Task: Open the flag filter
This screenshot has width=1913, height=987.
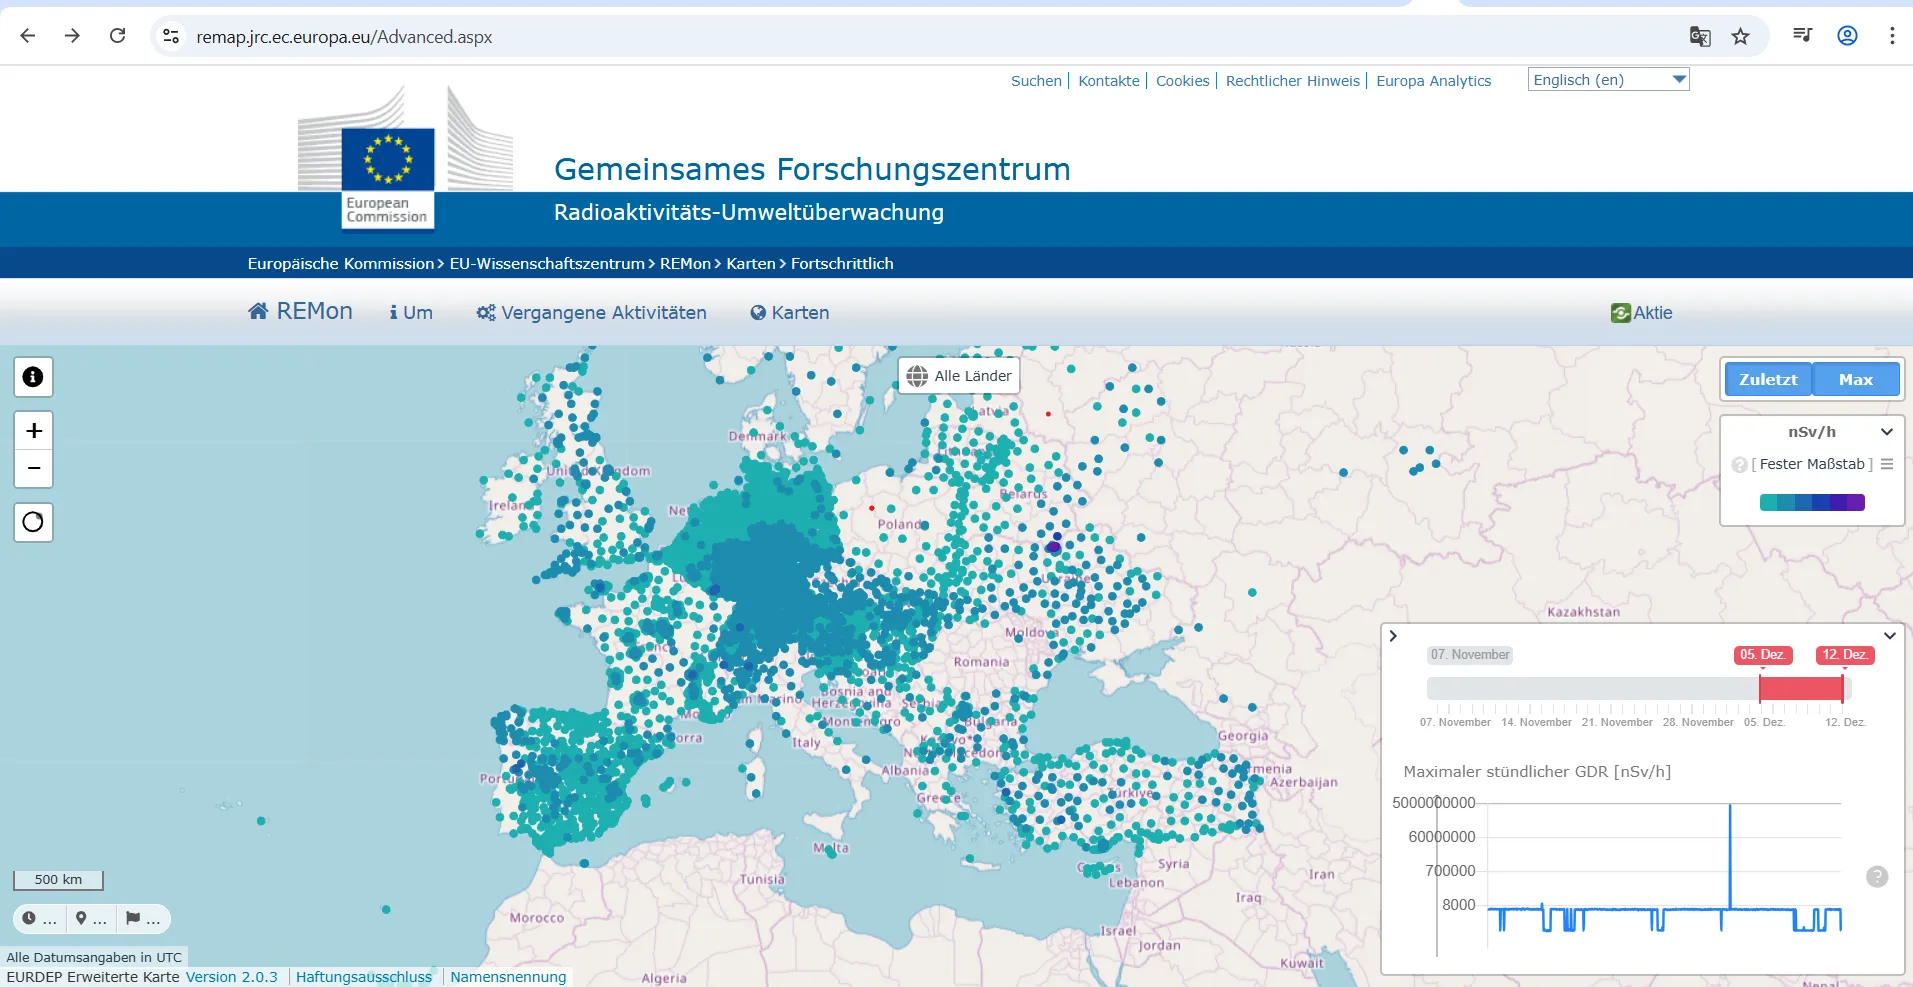Action: (142, 918)
